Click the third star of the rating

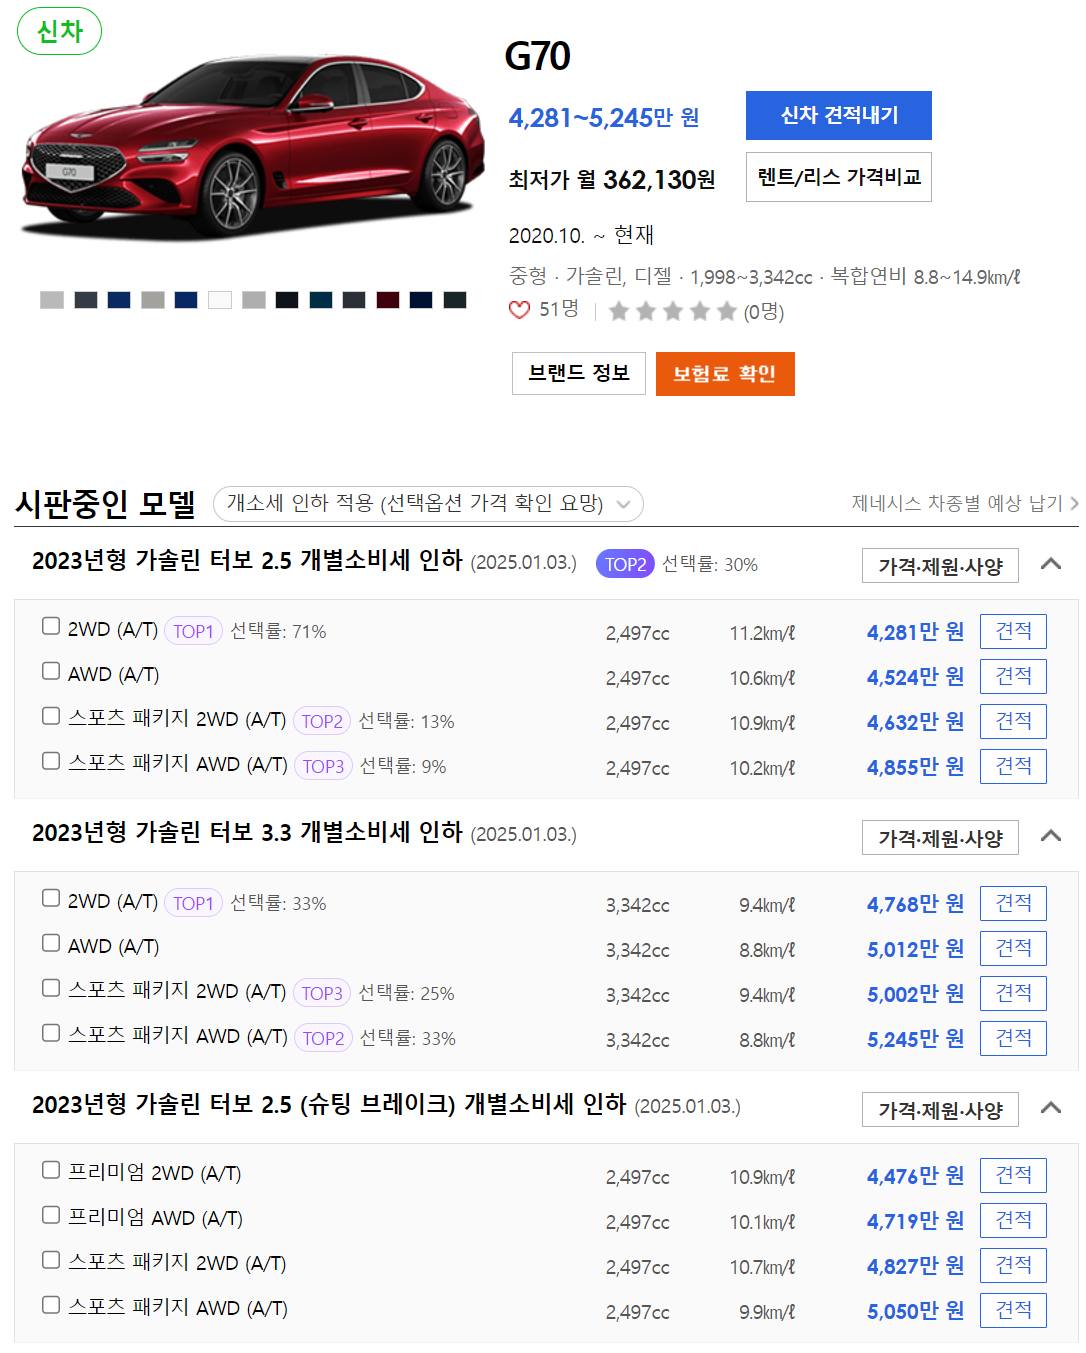(673, 311)
